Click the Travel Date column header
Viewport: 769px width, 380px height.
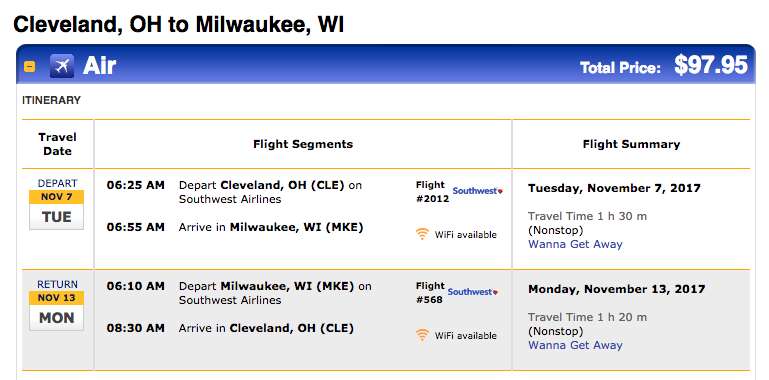pyautogui.click(x=57, y=144)
